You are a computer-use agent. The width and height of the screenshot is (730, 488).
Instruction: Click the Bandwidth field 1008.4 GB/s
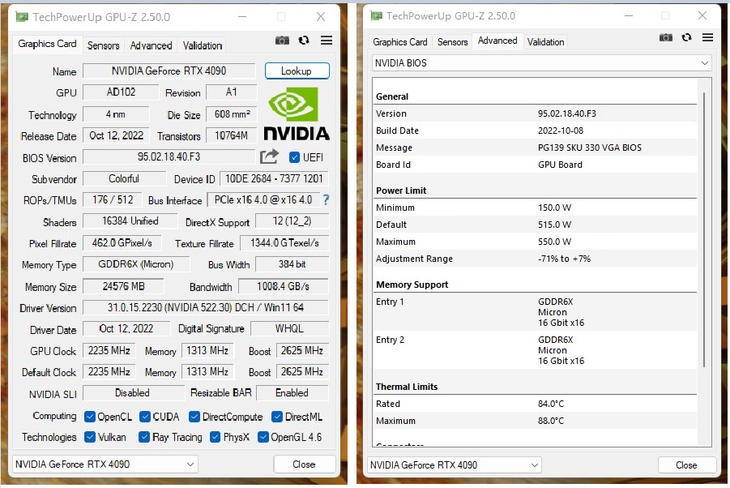click(284, 286)
